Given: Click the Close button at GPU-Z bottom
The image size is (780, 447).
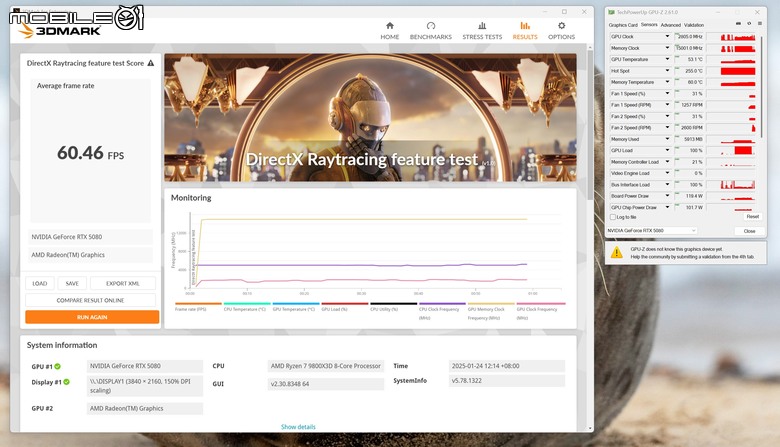Looking at the screenshot, I should [749, 231].
